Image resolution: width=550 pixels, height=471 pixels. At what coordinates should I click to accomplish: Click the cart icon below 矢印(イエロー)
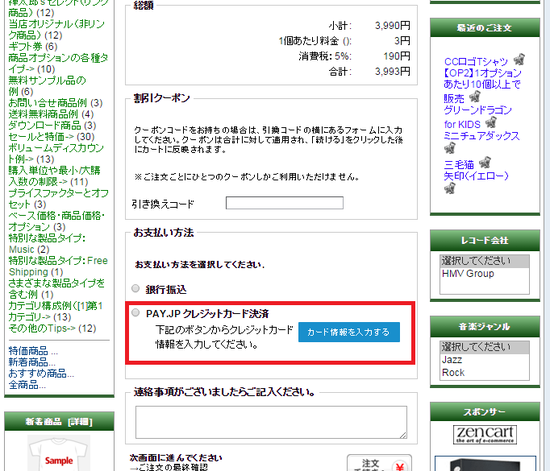point(450,189)
